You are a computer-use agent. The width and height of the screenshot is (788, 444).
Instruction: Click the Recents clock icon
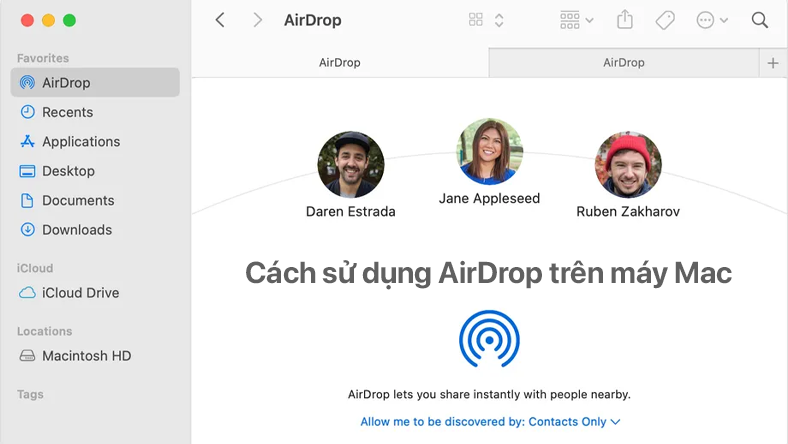27,112
